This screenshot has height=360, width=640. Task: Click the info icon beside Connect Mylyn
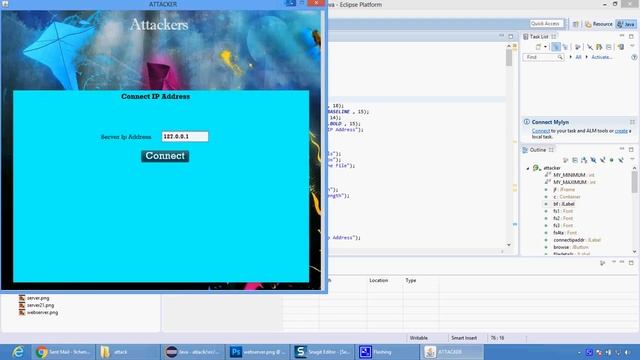click(527, 122)
